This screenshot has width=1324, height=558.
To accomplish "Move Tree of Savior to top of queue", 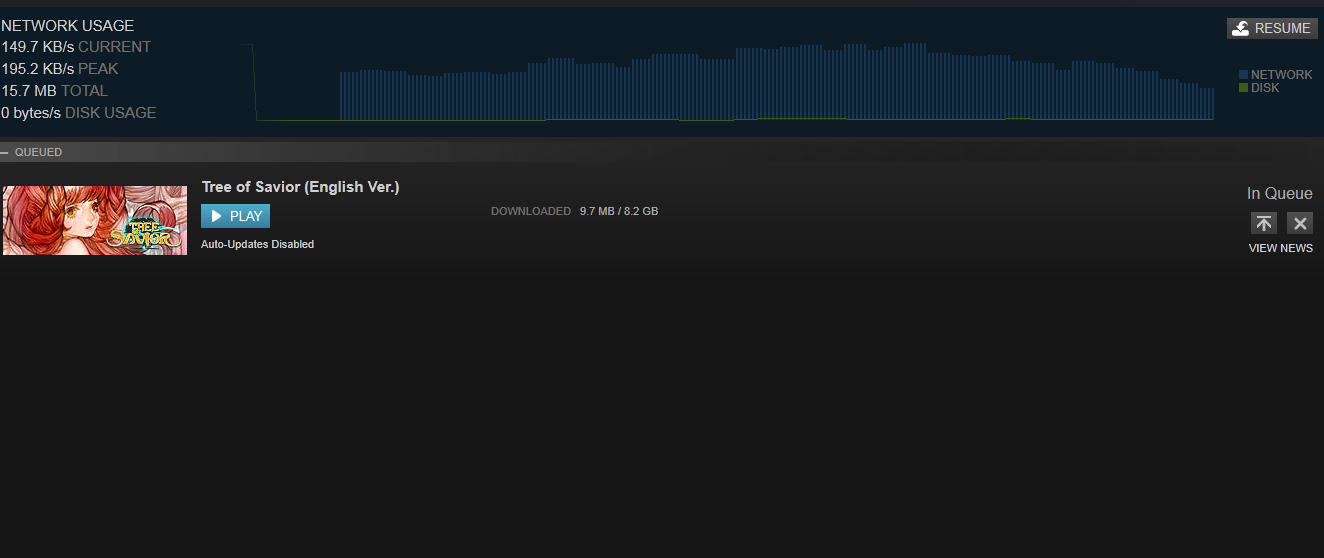I will pos(1264,223).
